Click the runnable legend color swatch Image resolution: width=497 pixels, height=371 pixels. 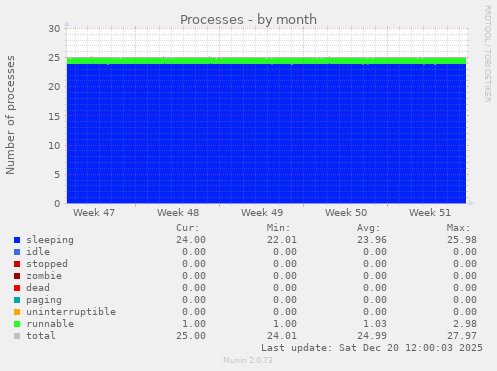point(17,324)
